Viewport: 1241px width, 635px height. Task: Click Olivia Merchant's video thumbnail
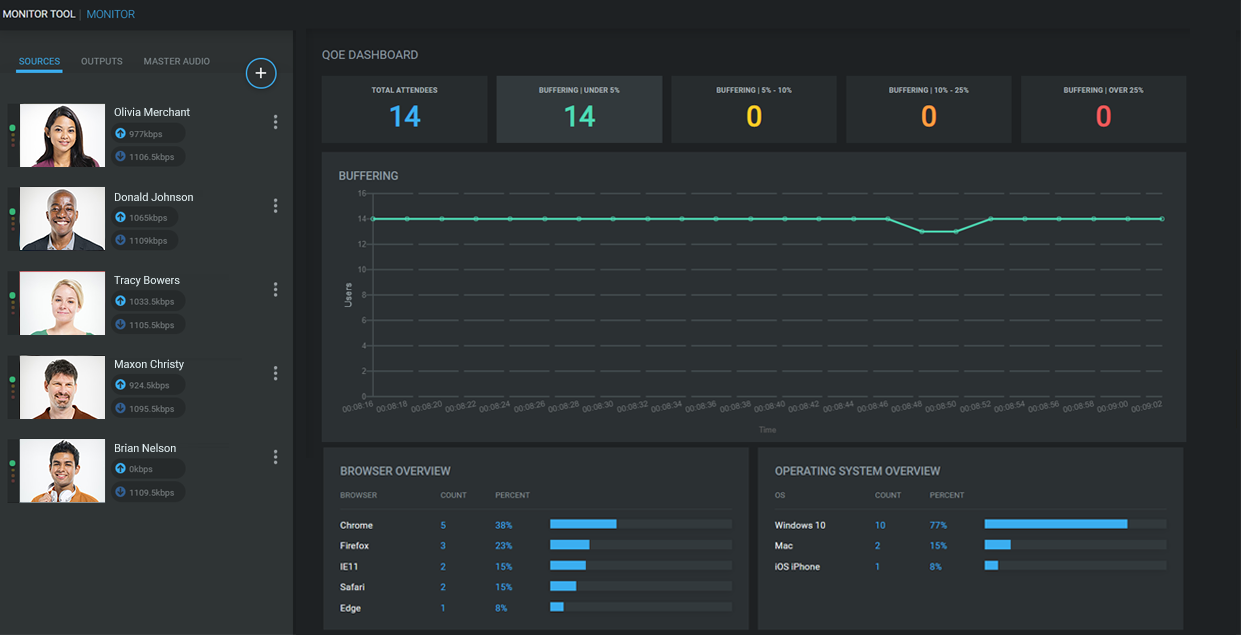[x=62, y=135]
